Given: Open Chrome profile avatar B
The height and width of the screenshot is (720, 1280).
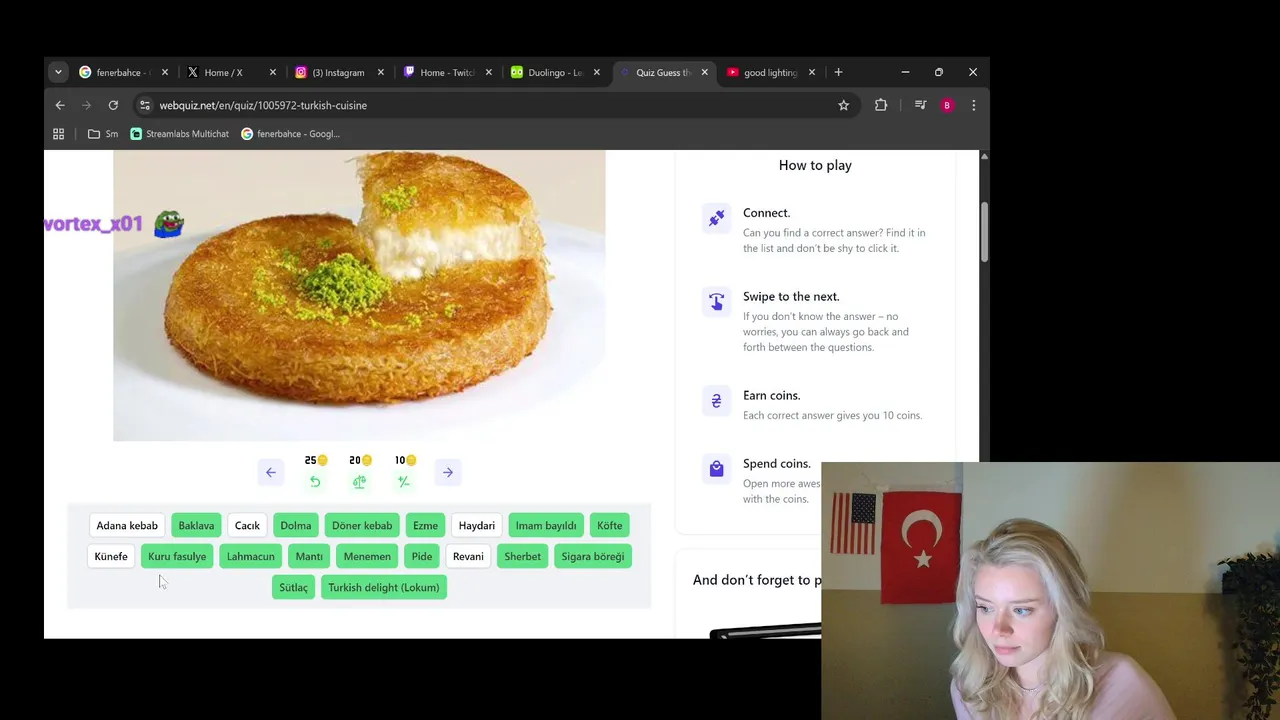Looking at the screenshot, I should coord(947,105).
